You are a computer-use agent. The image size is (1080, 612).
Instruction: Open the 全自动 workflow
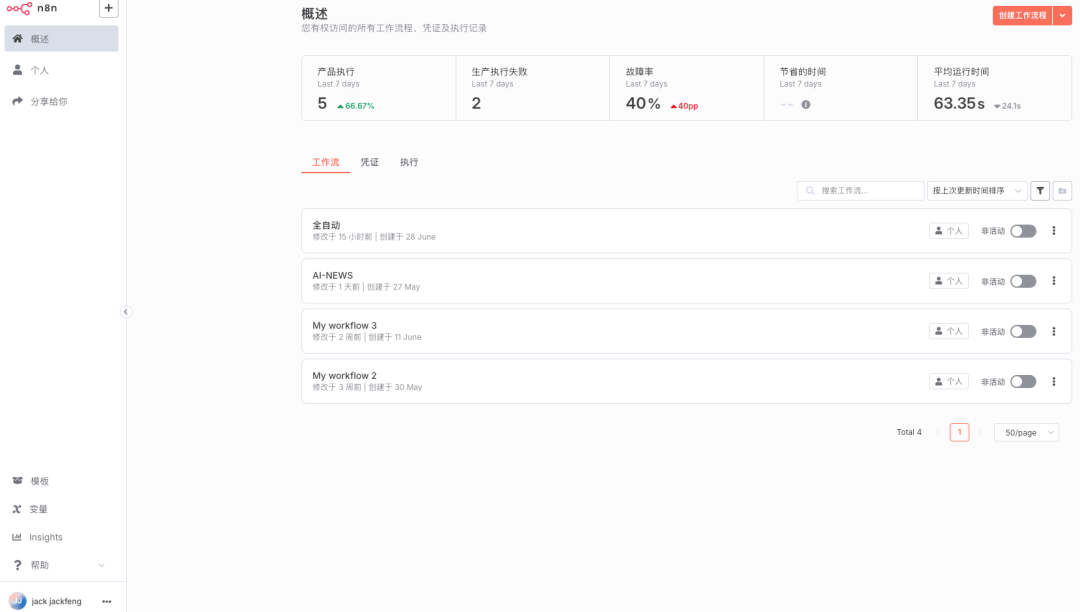click(x=686, y=231)
